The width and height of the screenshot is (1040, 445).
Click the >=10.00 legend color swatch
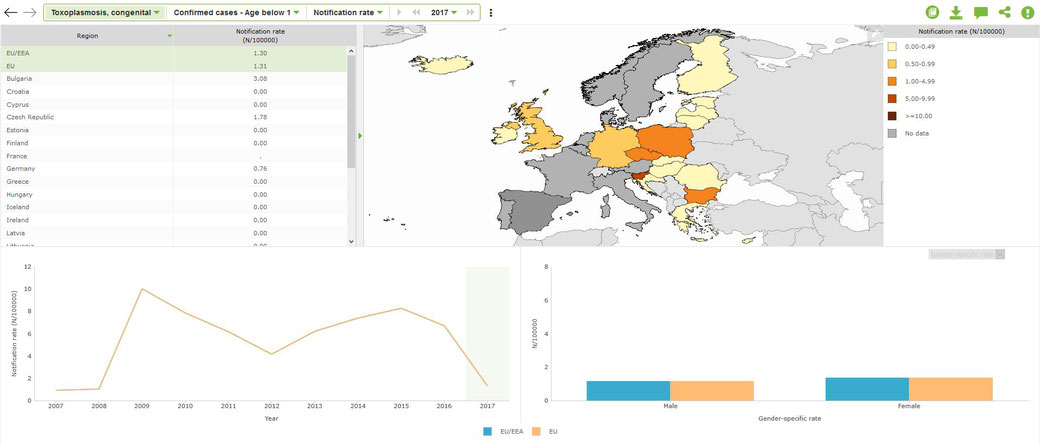click(x=892, y=116)
